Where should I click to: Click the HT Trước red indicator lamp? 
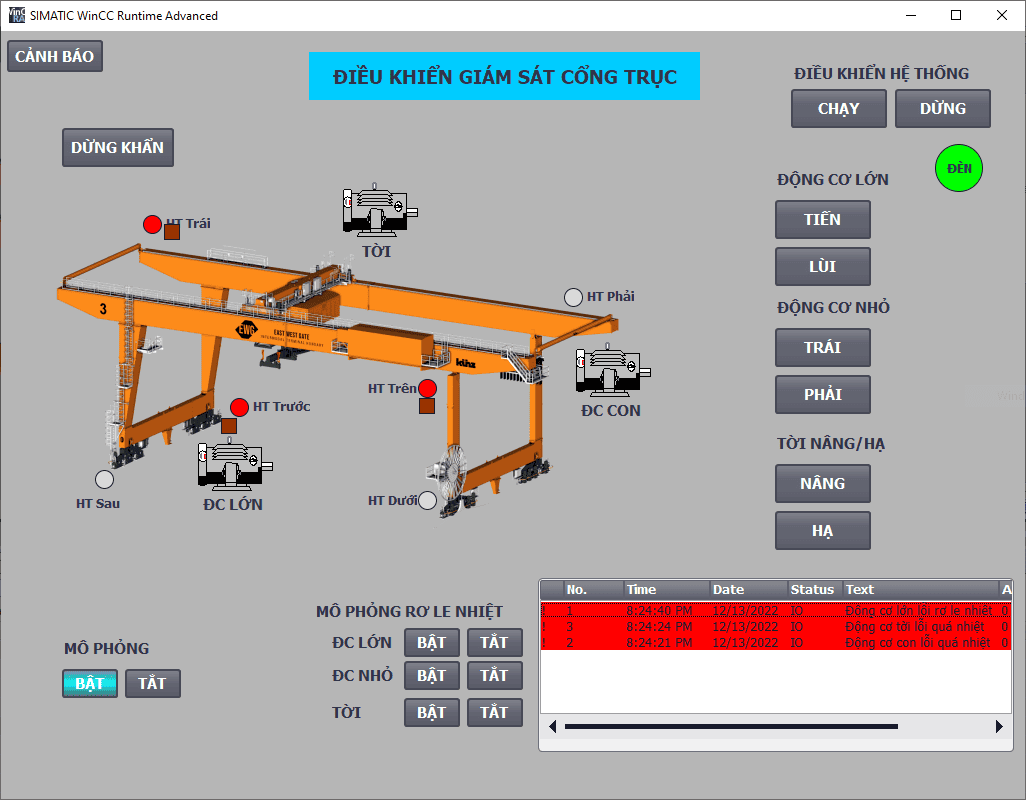[x=239, y=407]
